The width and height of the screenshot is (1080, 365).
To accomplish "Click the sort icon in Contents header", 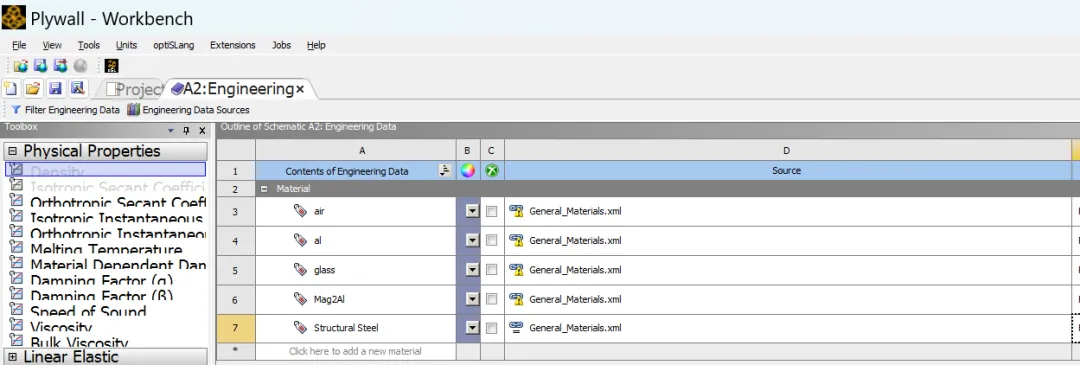I will 445,171.
